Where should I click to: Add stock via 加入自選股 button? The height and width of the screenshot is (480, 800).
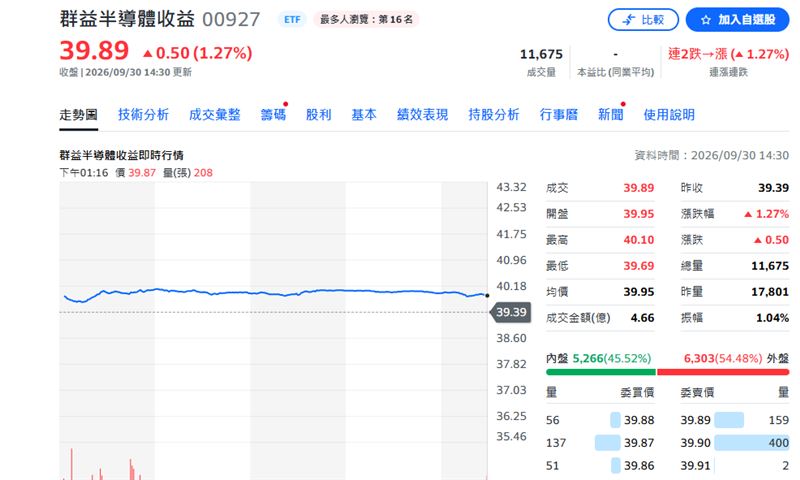(x=737, y=20)
